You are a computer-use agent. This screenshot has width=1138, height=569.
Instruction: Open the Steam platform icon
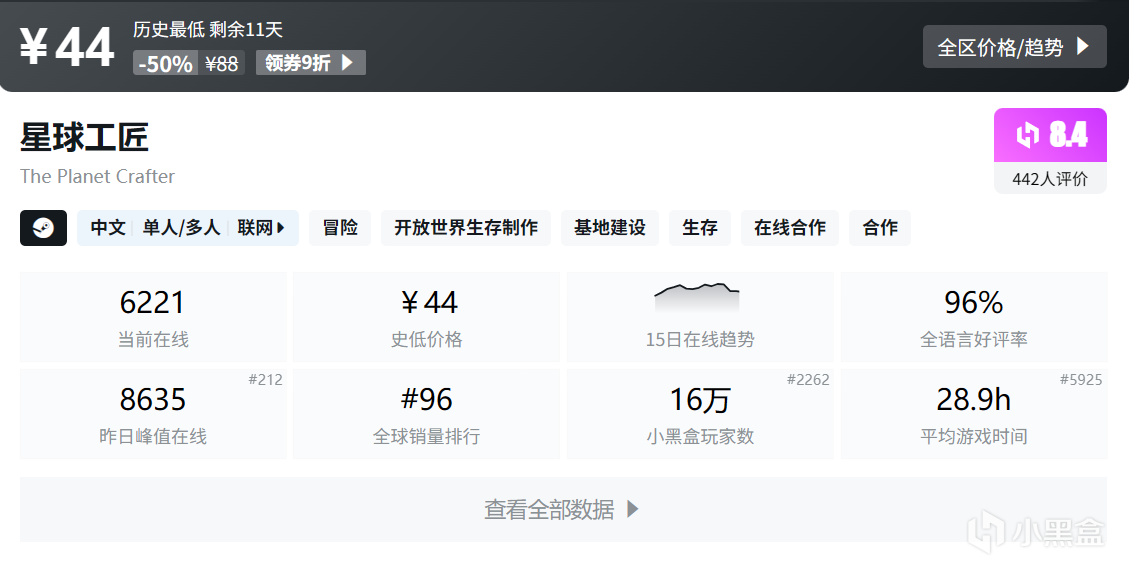tap(44, 228)
